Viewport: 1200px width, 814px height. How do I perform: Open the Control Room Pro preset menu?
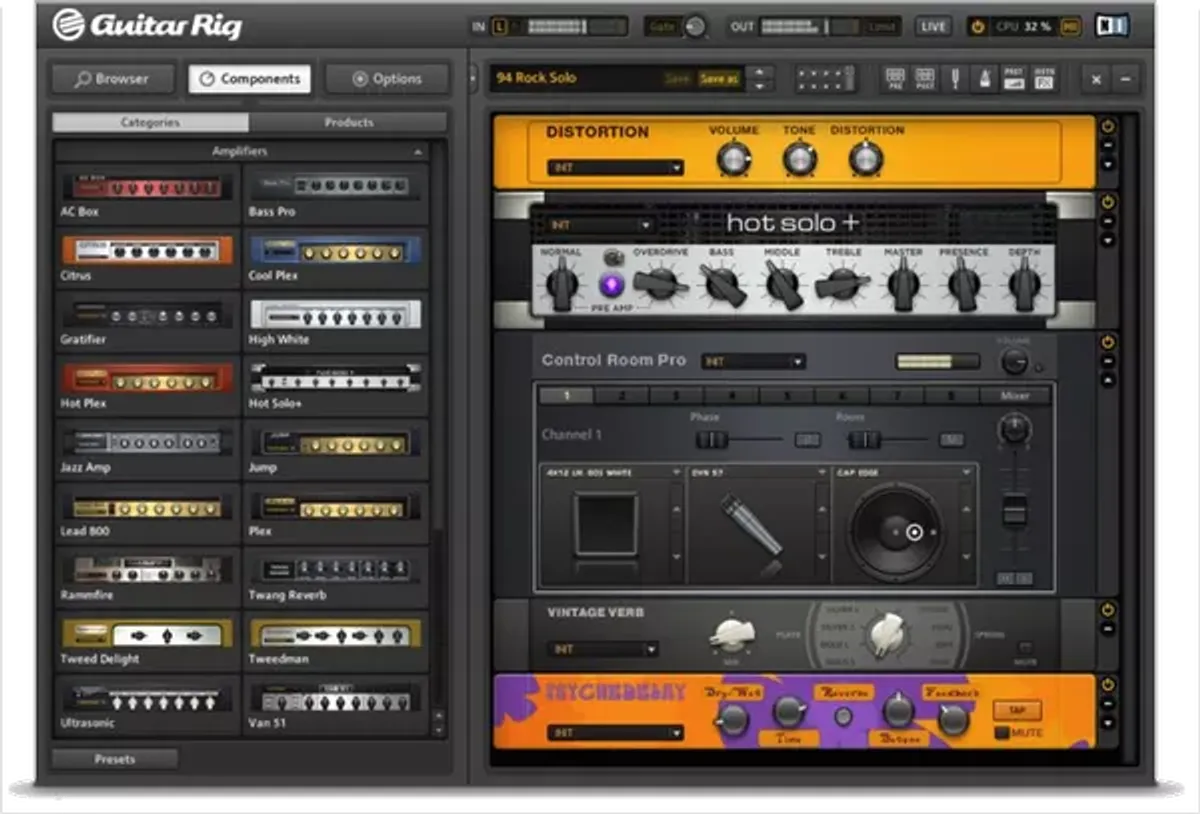[754, 361]
